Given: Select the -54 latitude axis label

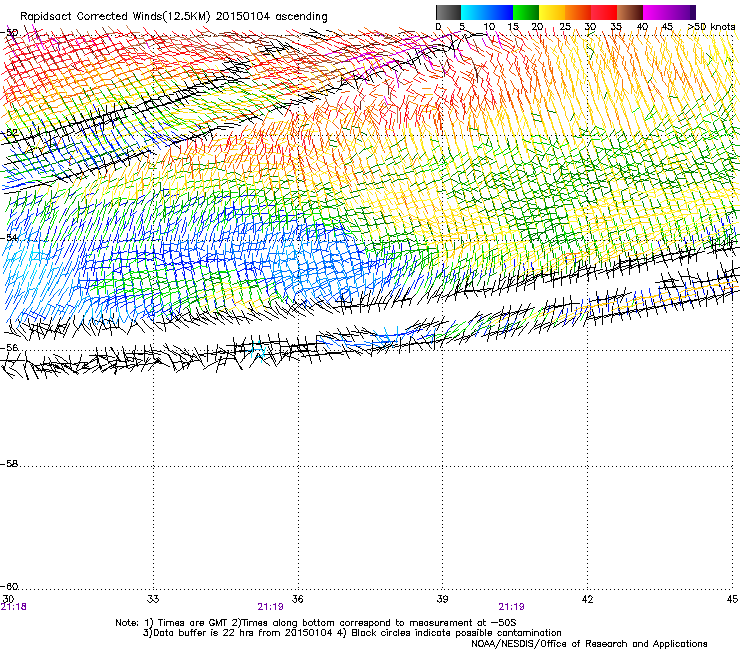Looking at the screenshot, I should (x=9, y=238).
